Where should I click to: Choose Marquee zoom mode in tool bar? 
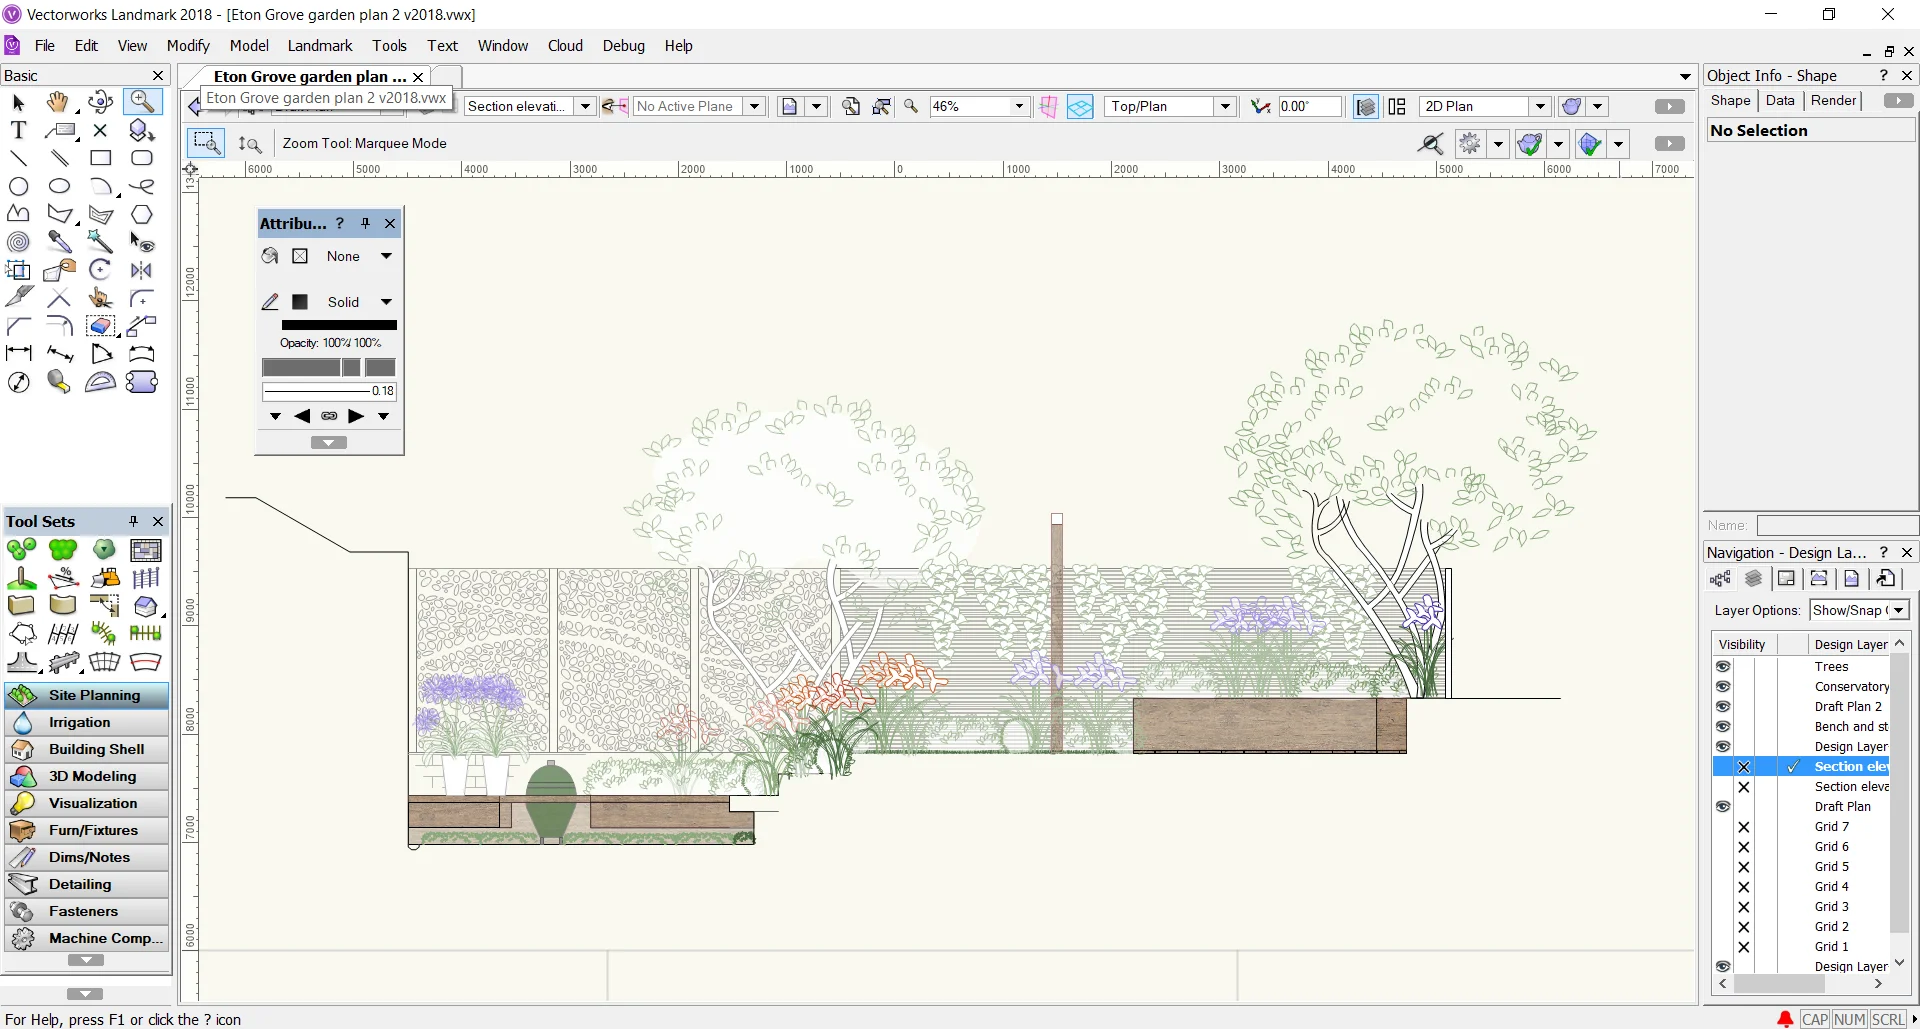207,143
